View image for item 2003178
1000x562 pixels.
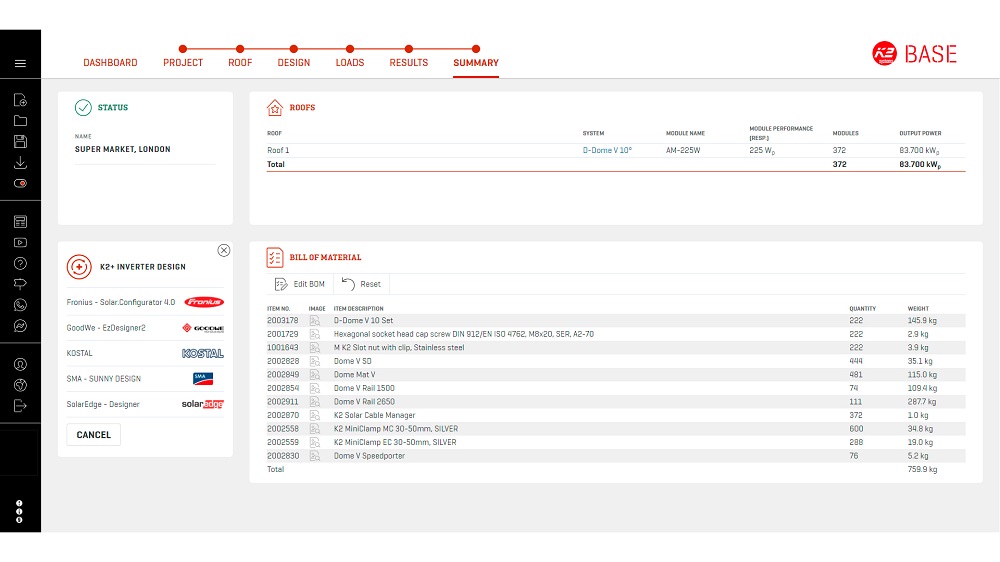[x=315, y=321]
